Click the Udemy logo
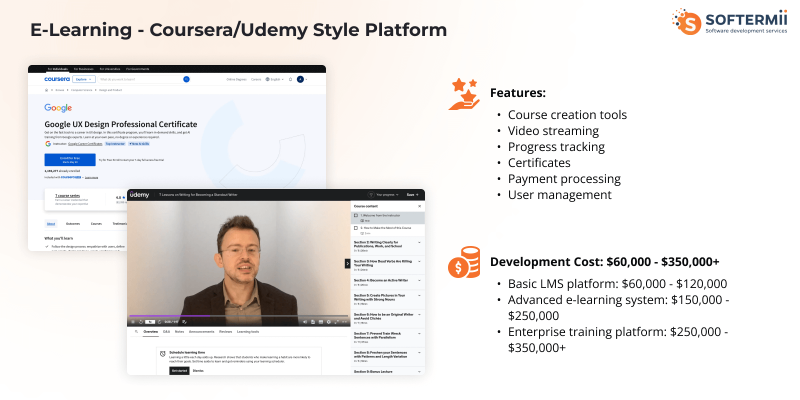This screenshot has width=800, height=400. click(139, 194)
